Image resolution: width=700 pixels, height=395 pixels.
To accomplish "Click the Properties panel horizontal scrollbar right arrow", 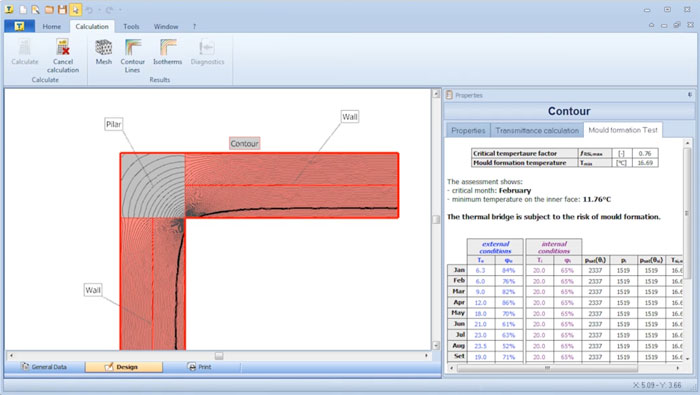I will click(678, 368).
